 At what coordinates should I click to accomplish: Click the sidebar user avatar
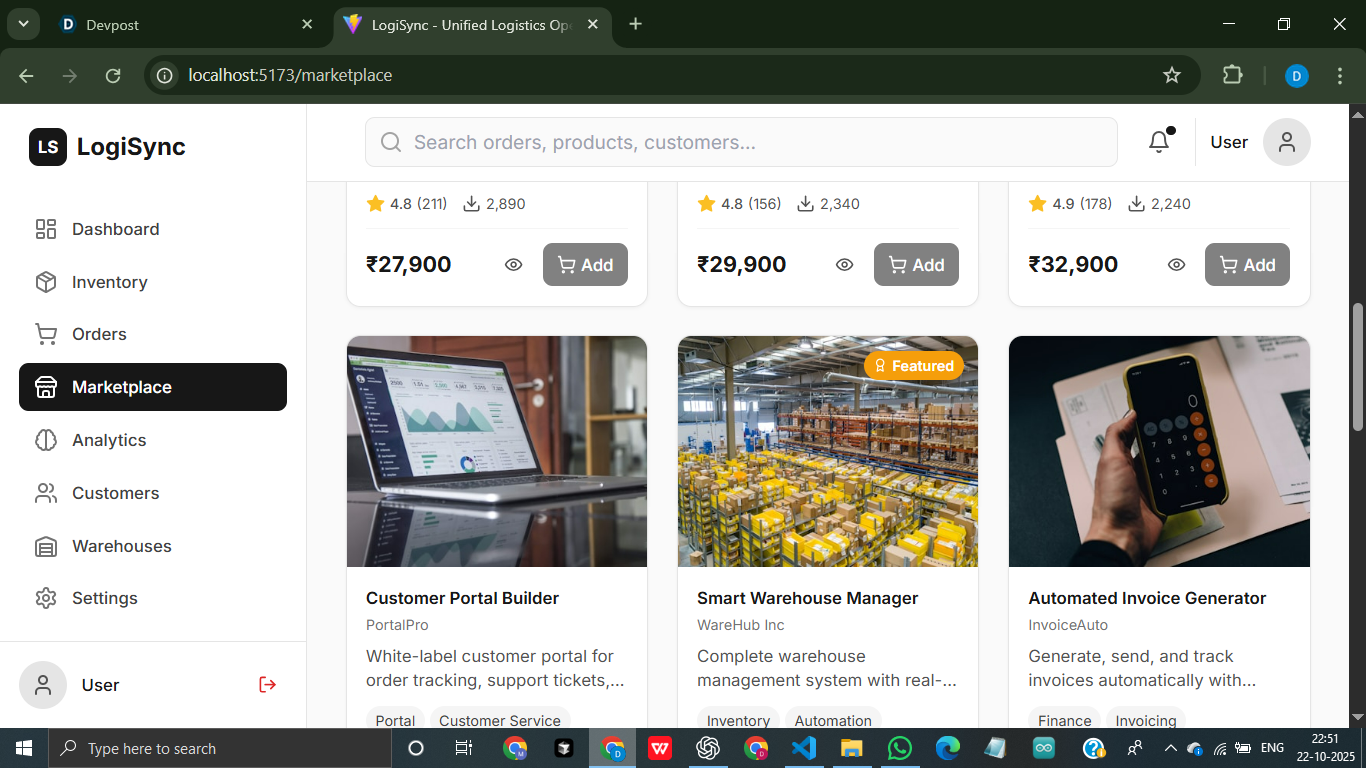(x=43, y=685)
